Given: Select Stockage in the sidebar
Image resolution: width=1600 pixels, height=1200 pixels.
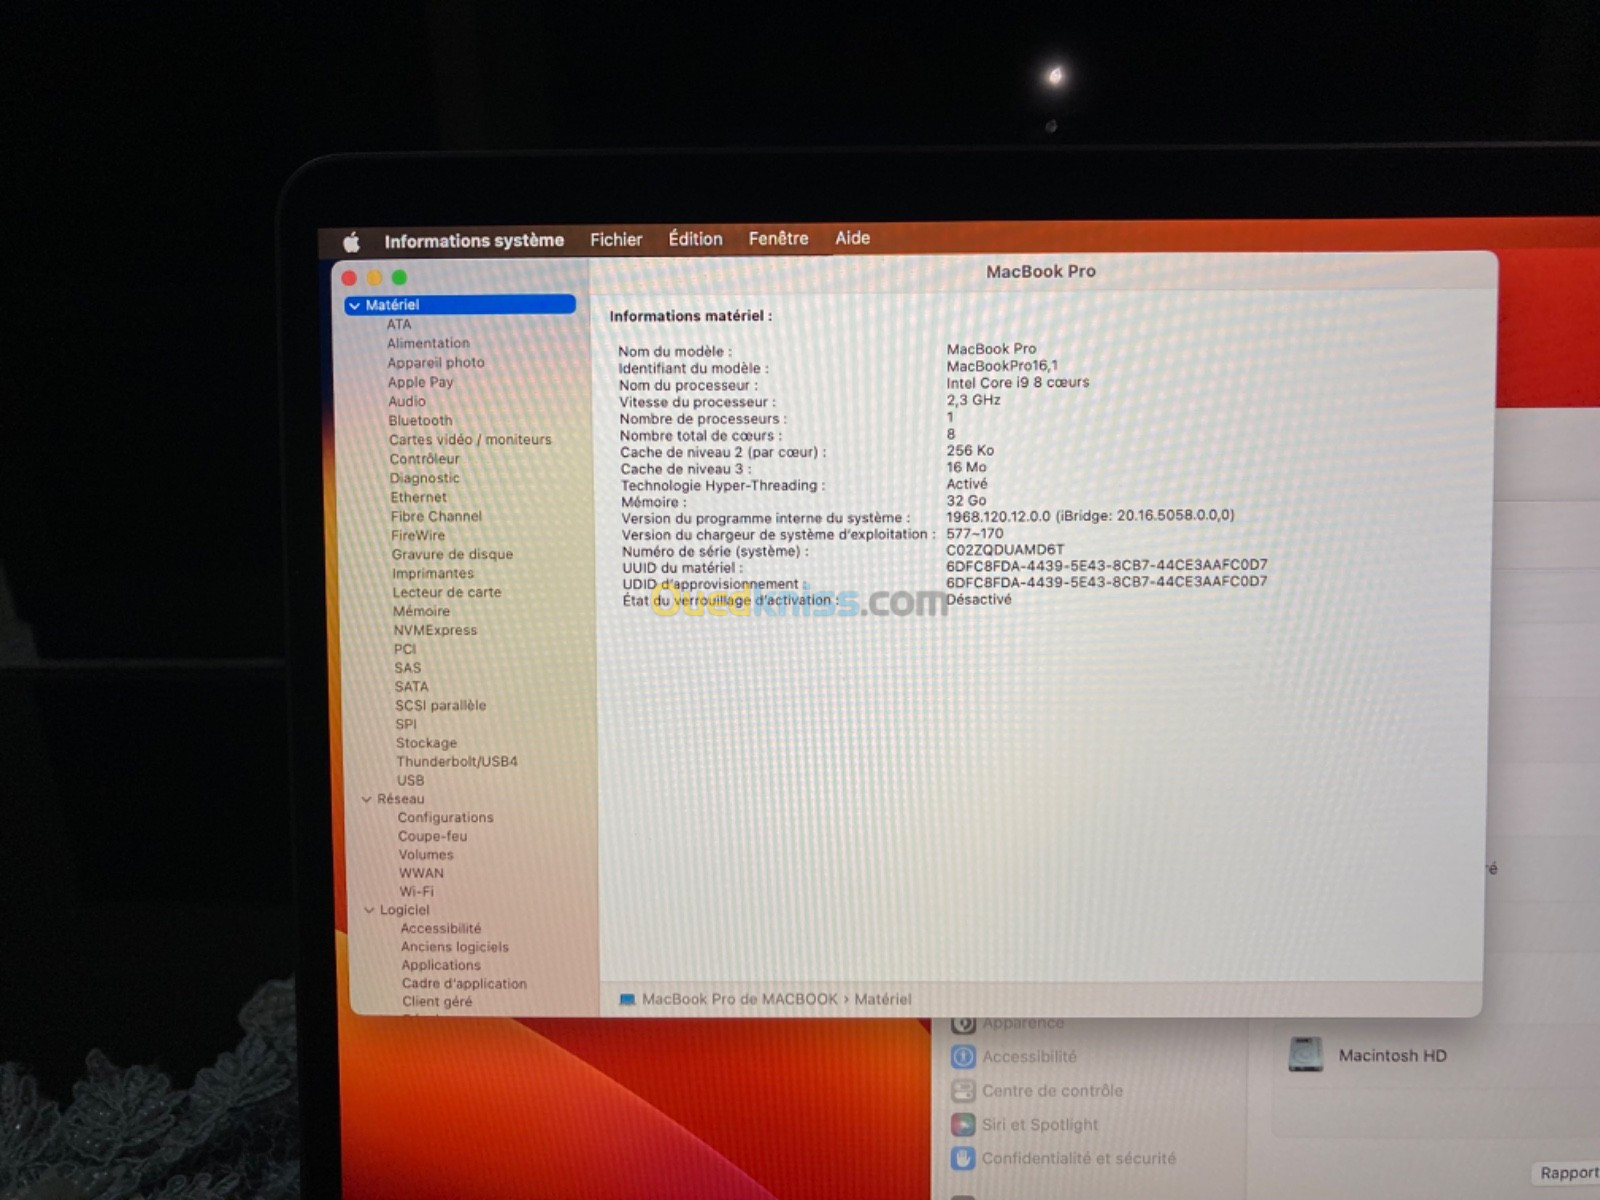Looking at the screenshot, I should [x=426, y=743].
